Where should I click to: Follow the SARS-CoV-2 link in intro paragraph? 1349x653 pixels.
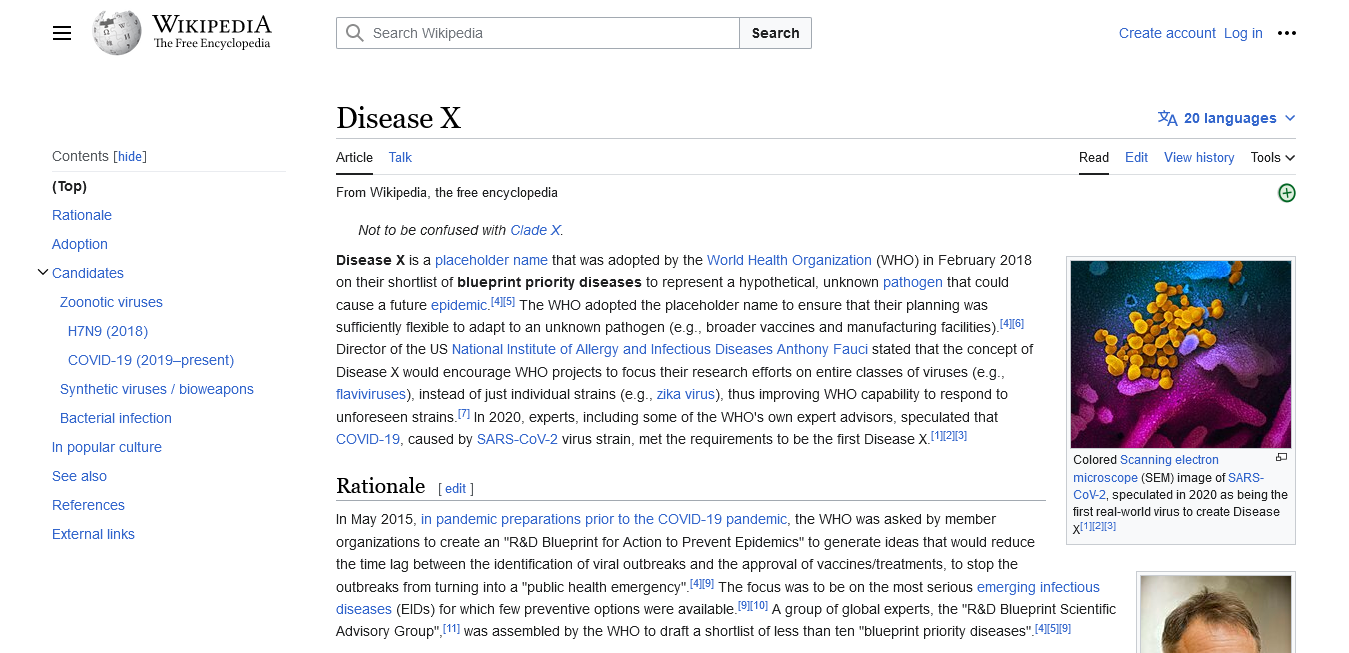coord(517,439)
